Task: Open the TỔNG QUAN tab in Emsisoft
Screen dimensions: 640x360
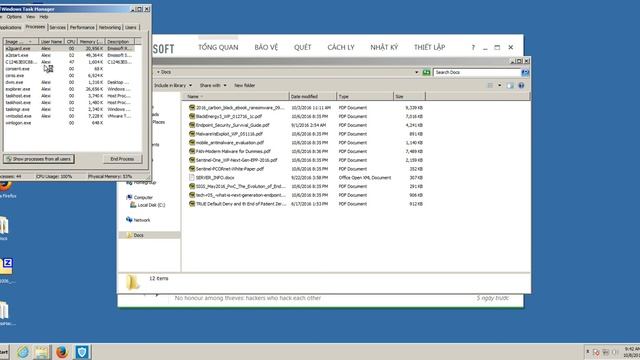Action: 218,47
